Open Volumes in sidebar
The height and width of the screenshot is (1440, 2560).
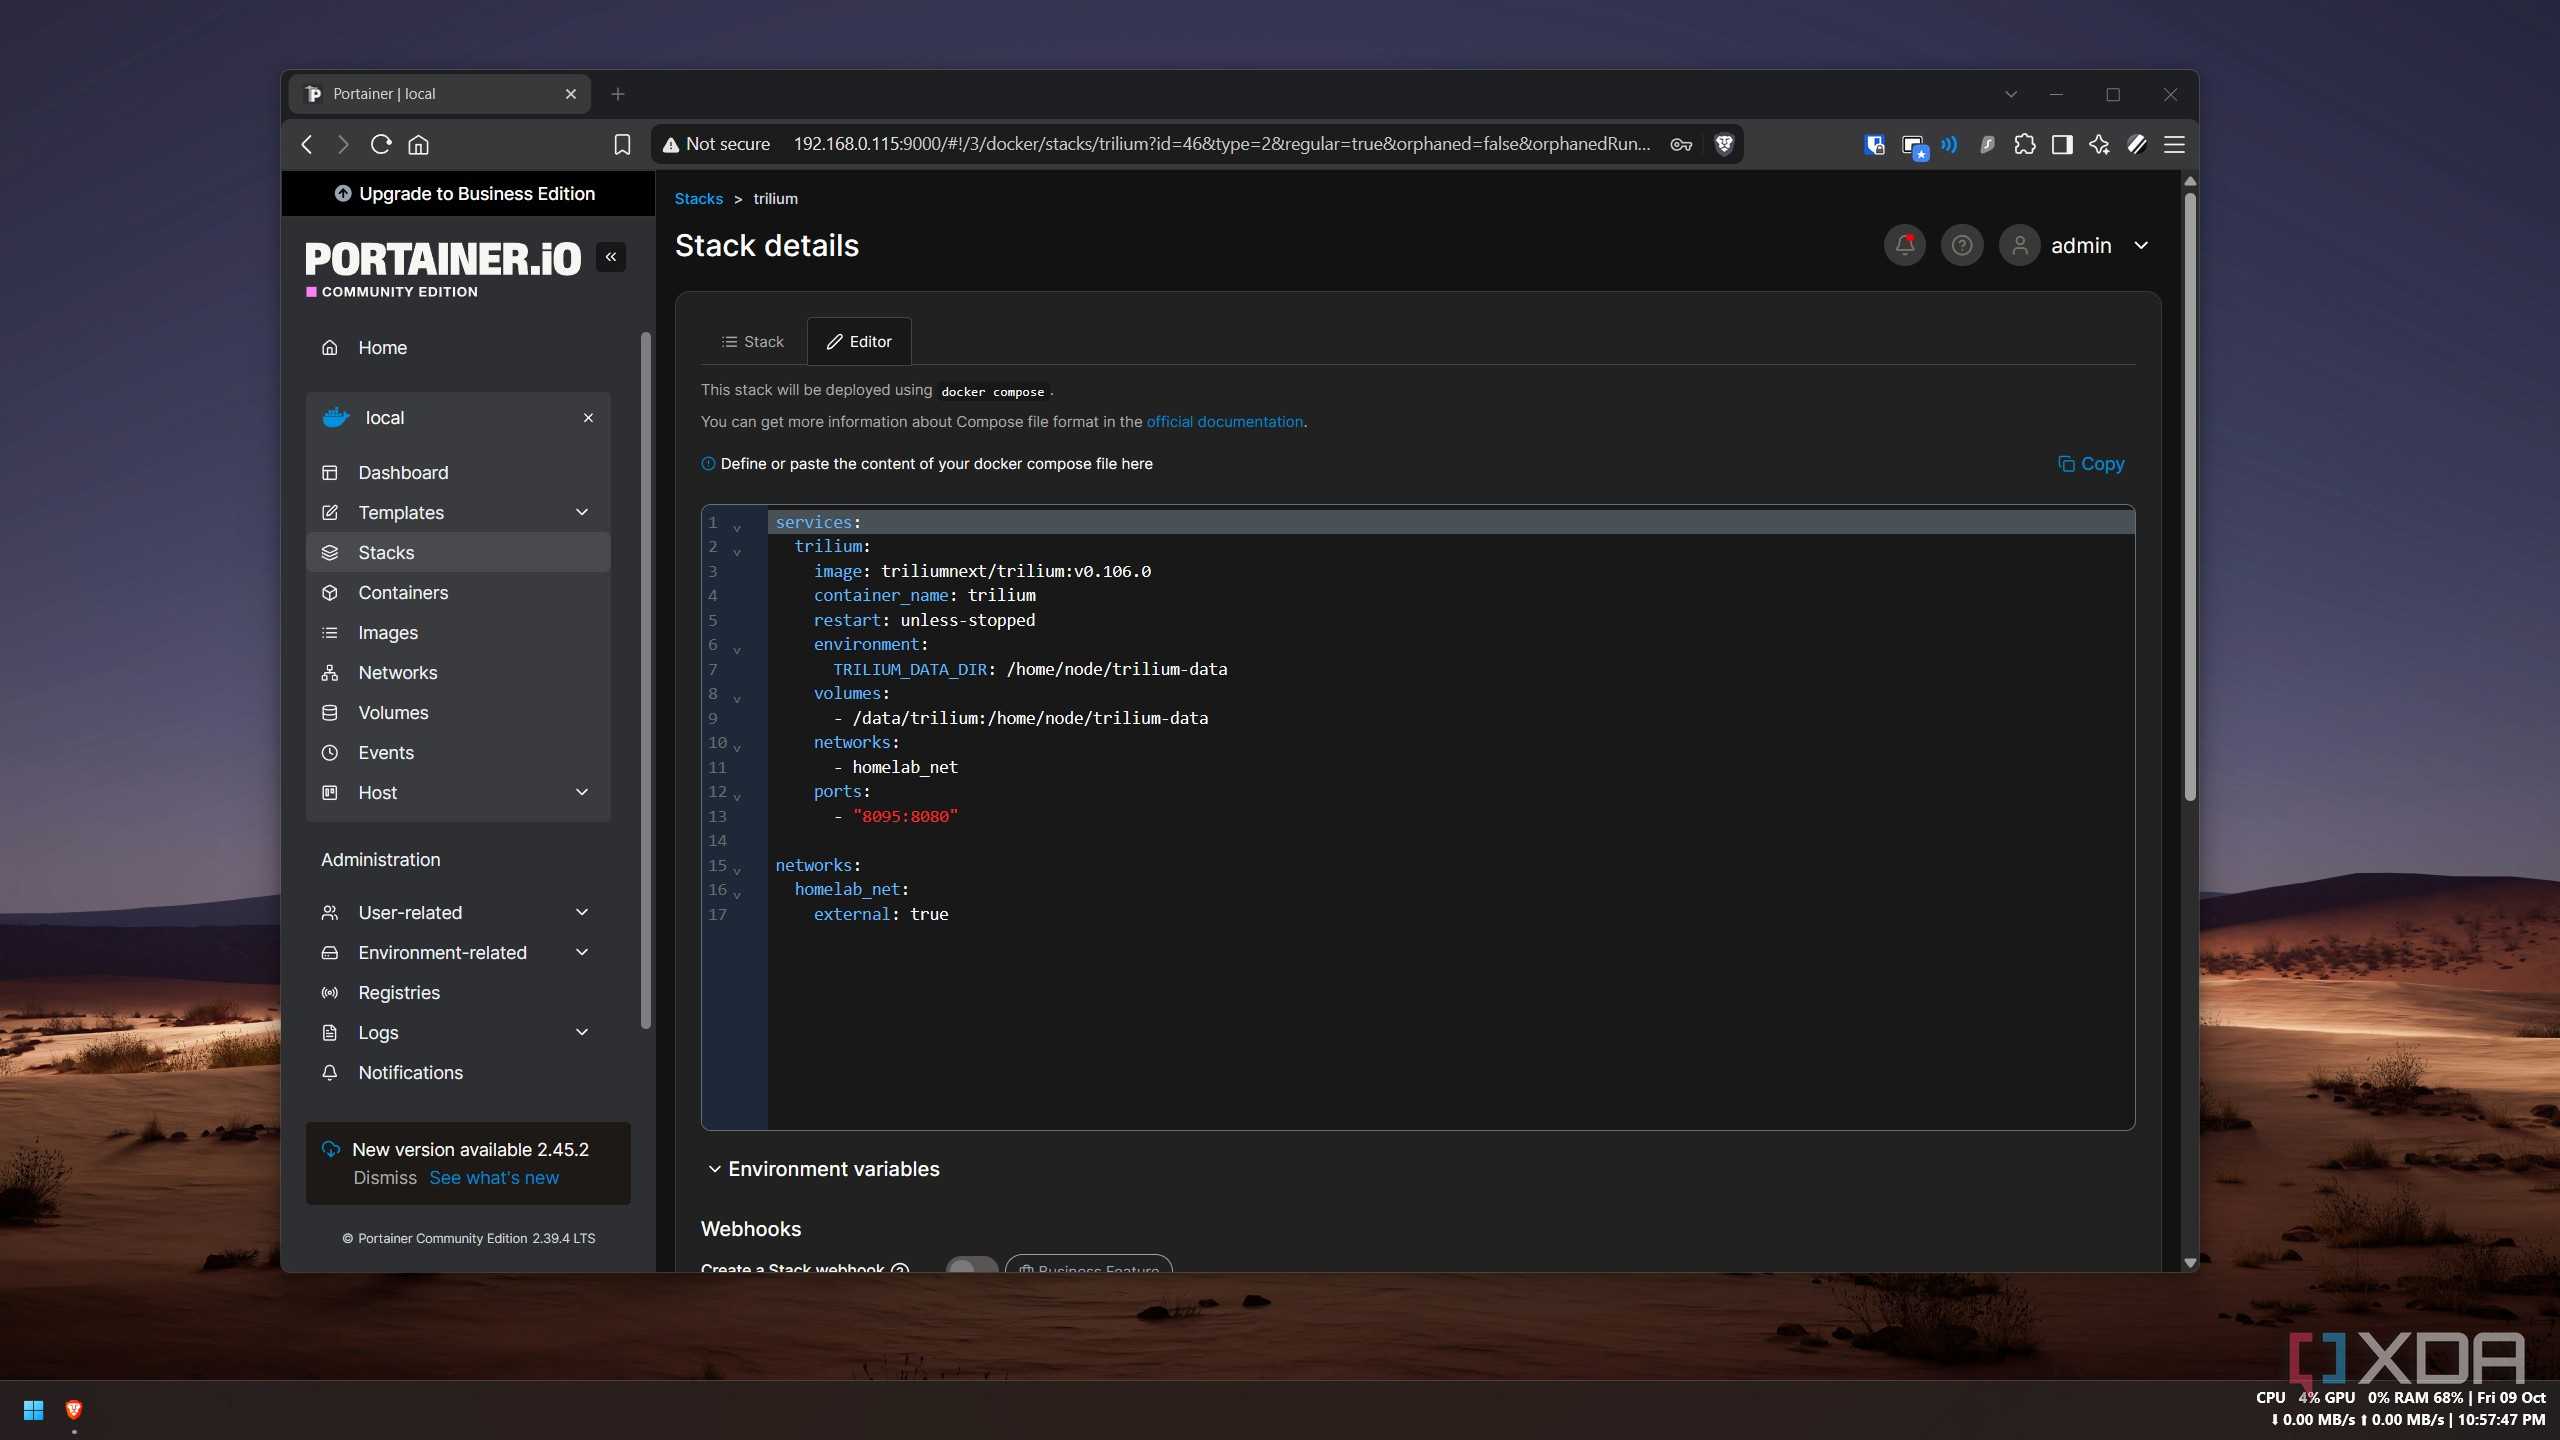click(x=458, y=712)
